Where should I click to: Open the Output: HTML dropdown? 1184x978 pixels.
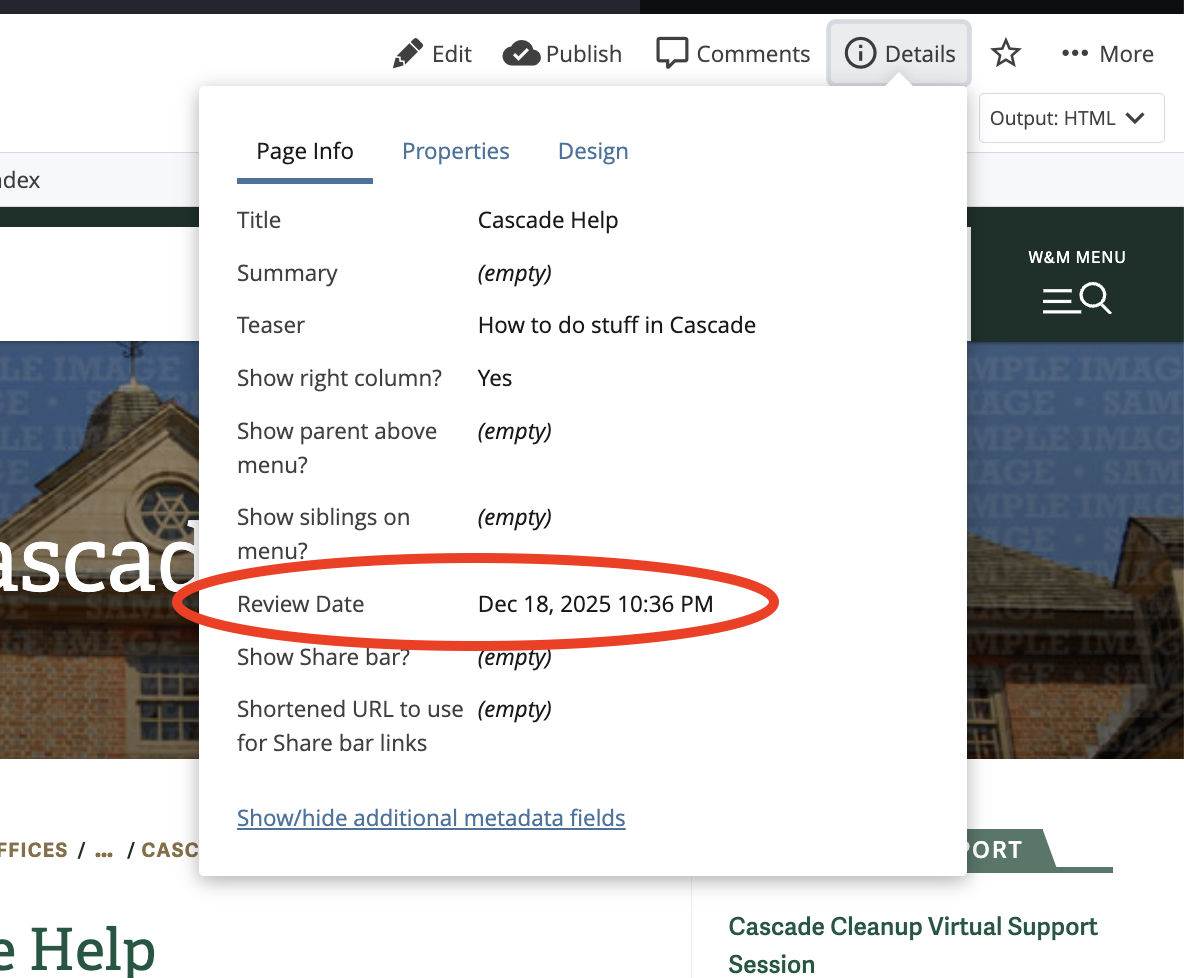point(1071,117)
